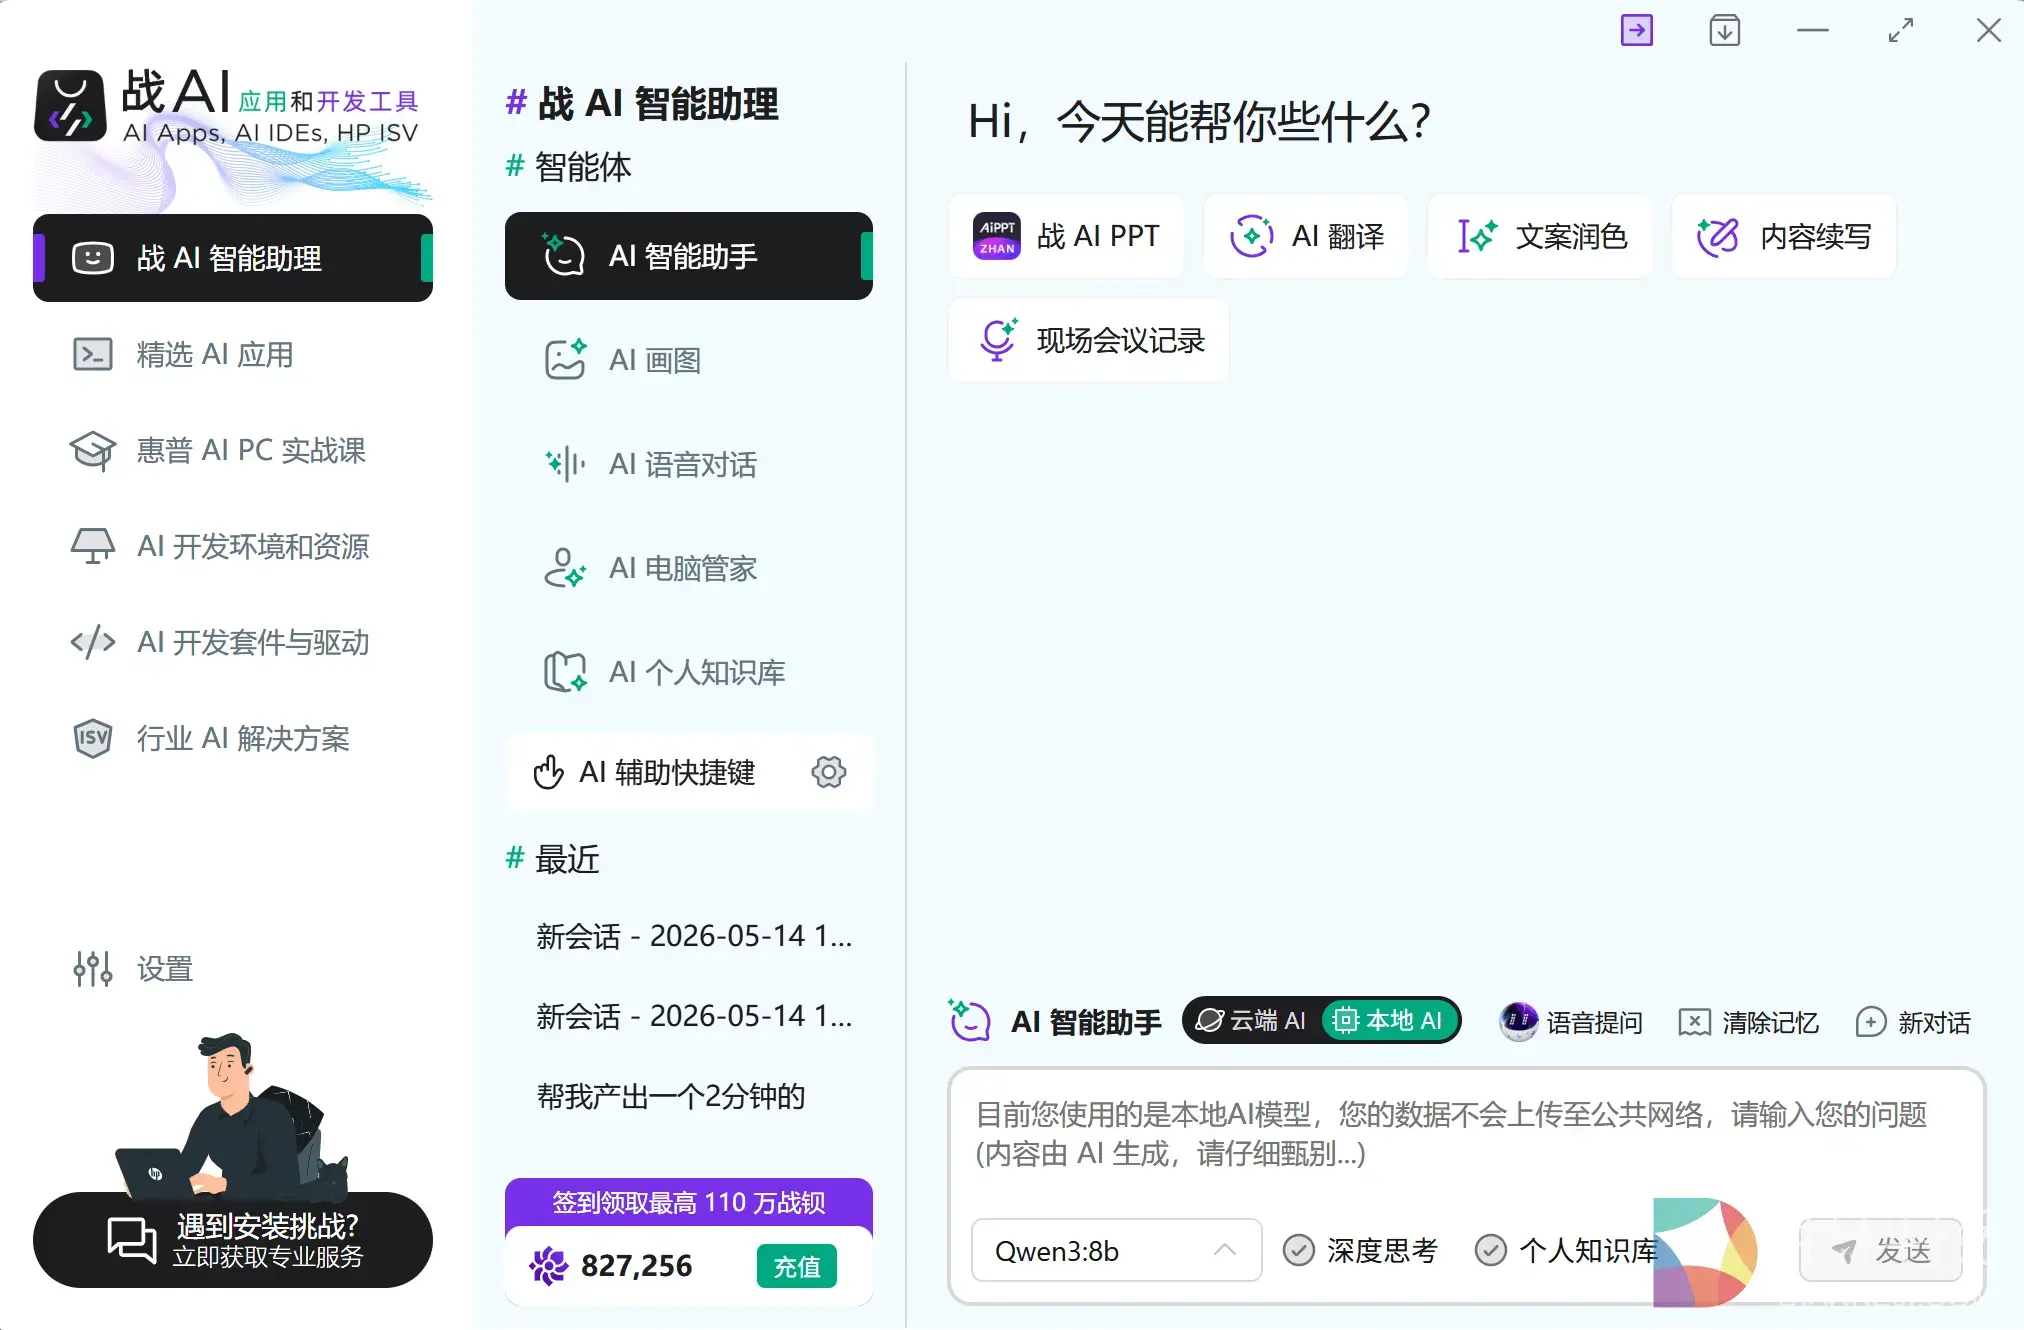Screen dimensions: 2024x1330
Task: Open the first 新会话 - 2026-05-14 chat
Action: click(x=694, y=936)
